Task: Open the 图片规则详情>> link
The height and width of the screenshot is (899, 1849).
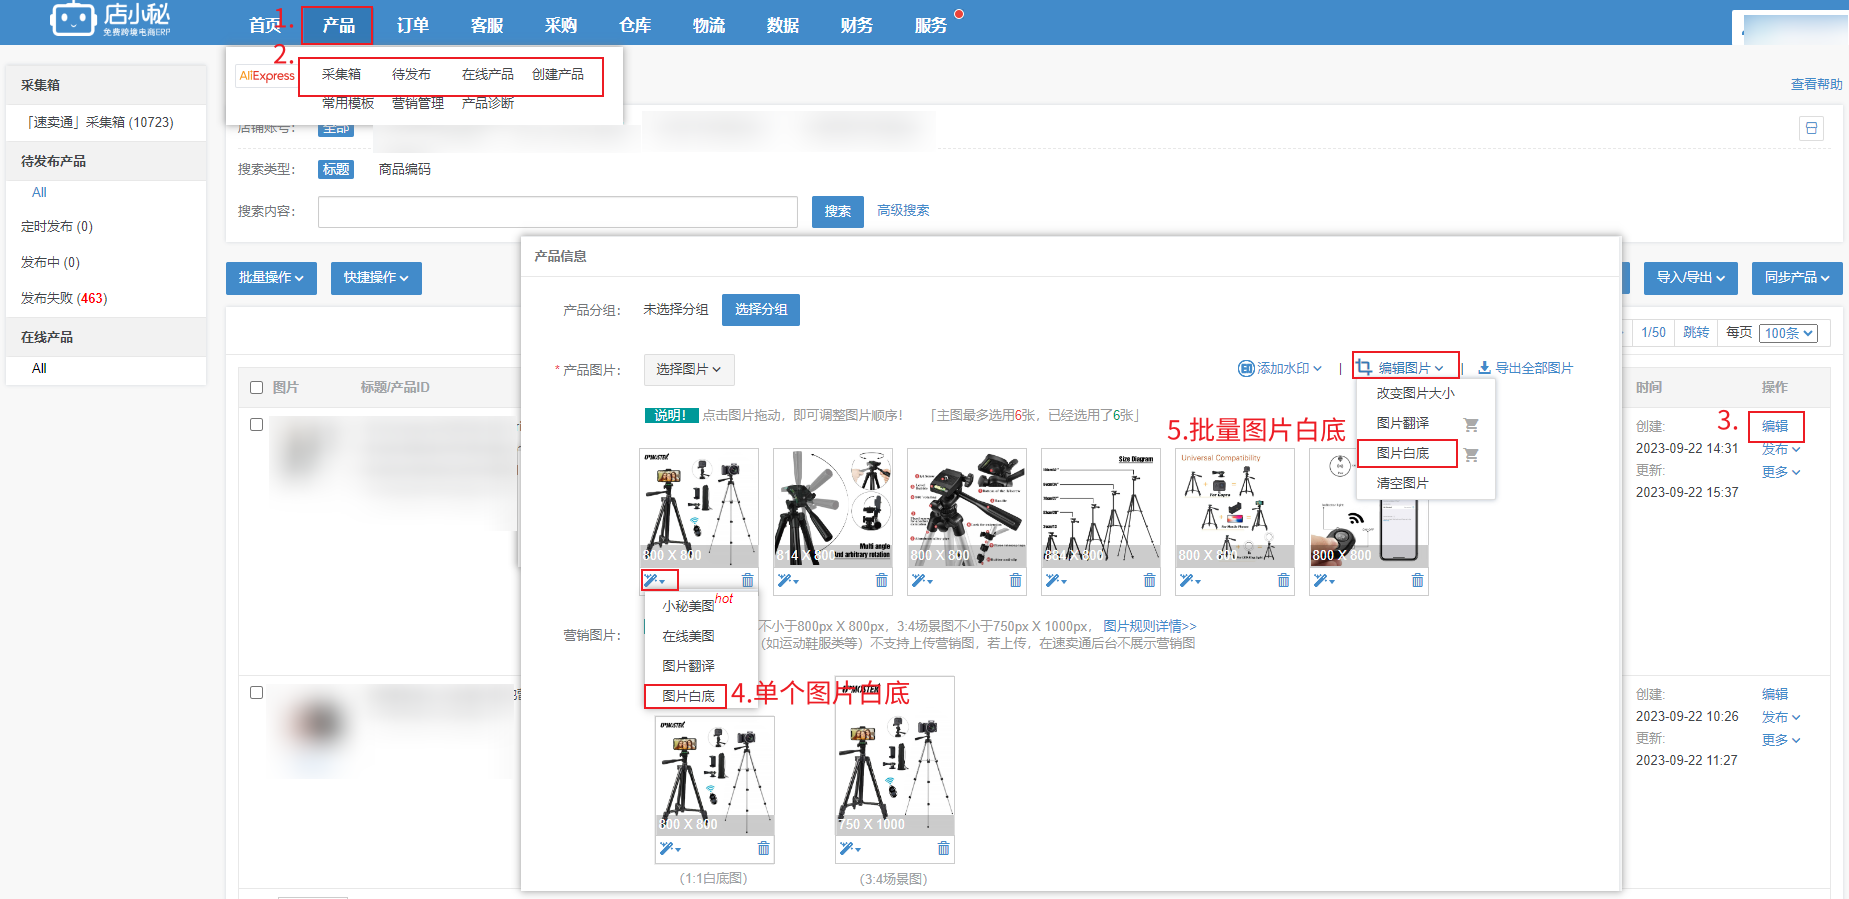Action: [1150, 626]
